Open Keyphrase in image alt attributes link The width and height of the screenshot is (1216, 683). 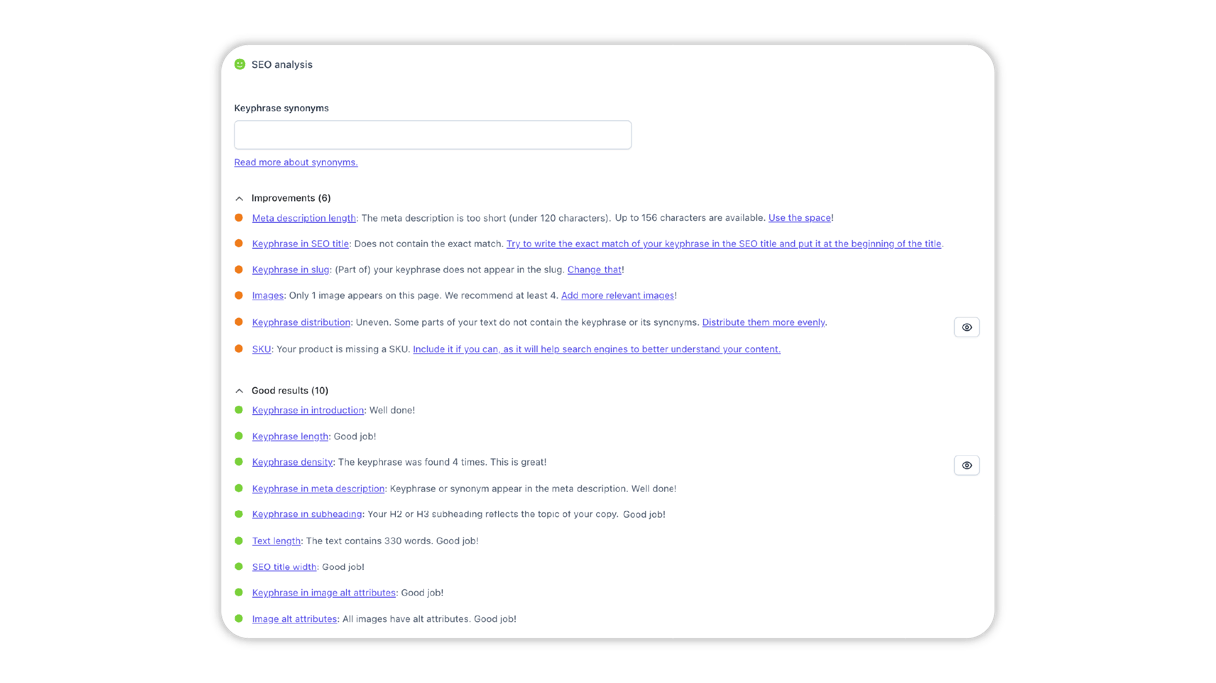tap(323, 593)
